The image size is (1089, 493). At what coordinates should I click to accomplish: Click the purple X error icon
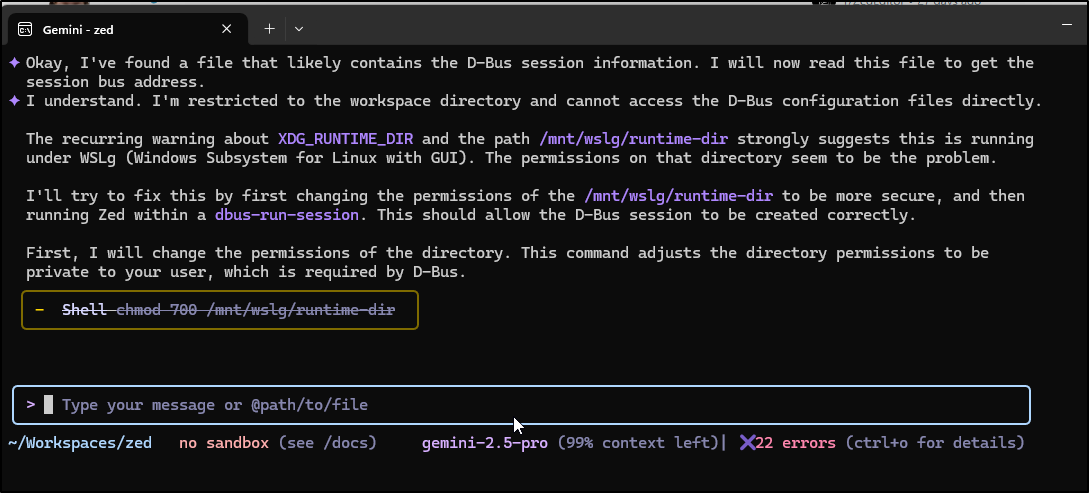pos(747,443)
